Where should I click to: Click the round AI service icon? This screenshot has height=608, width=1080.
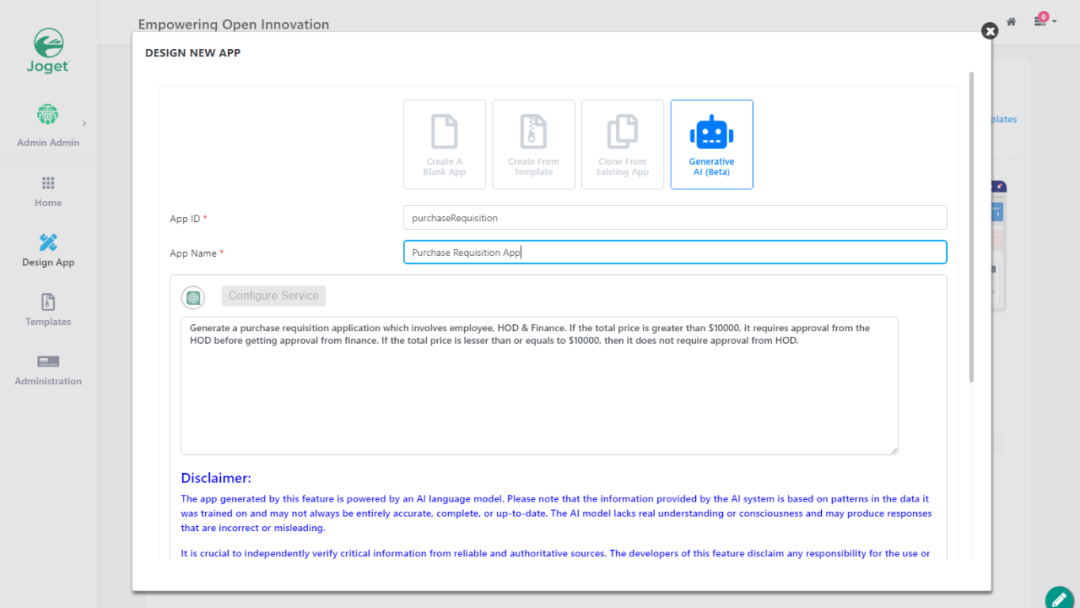click(x=193, y=297)
